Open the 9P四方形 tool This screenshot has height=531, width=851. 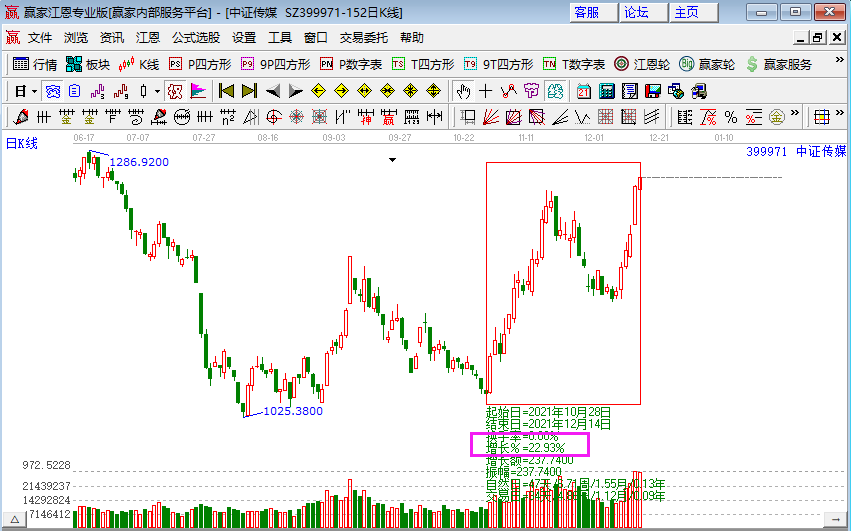276,65
